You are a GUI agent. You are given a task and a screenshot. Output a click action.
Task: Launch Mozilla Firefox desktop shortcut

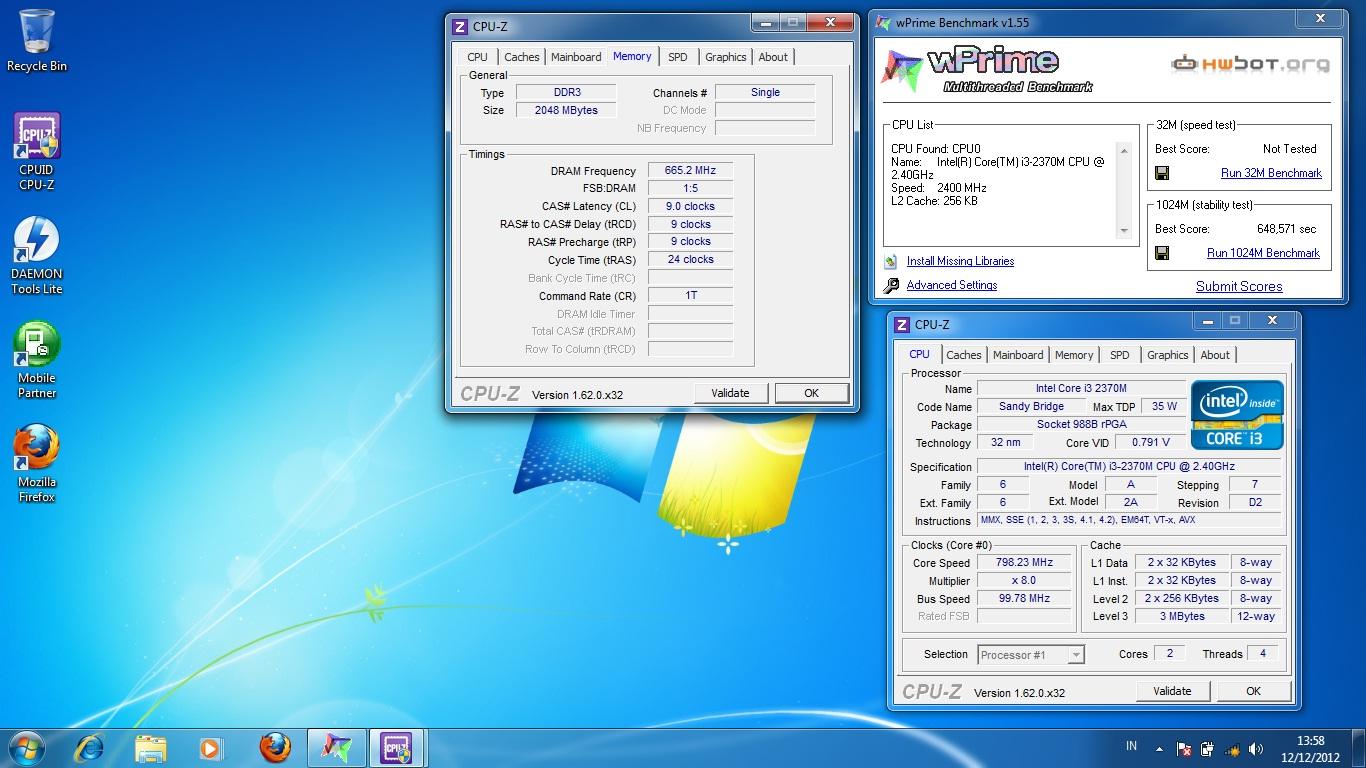click(x=37, y=463)
